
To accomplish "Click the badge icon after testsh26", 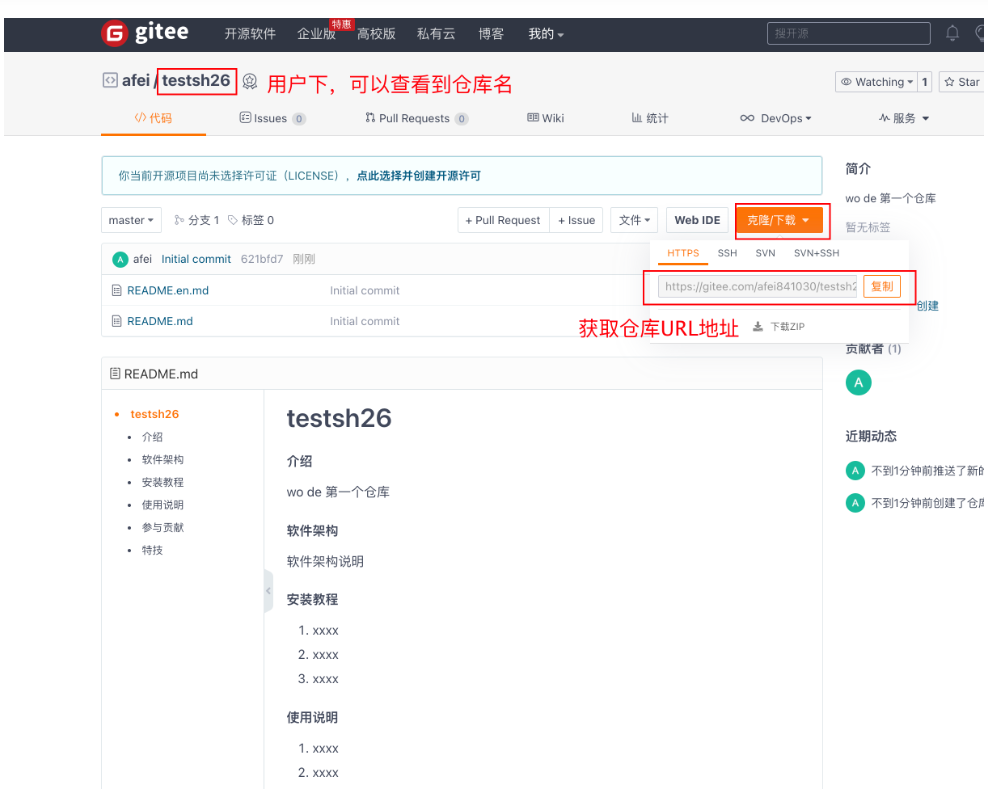I will tap(250, 81).
